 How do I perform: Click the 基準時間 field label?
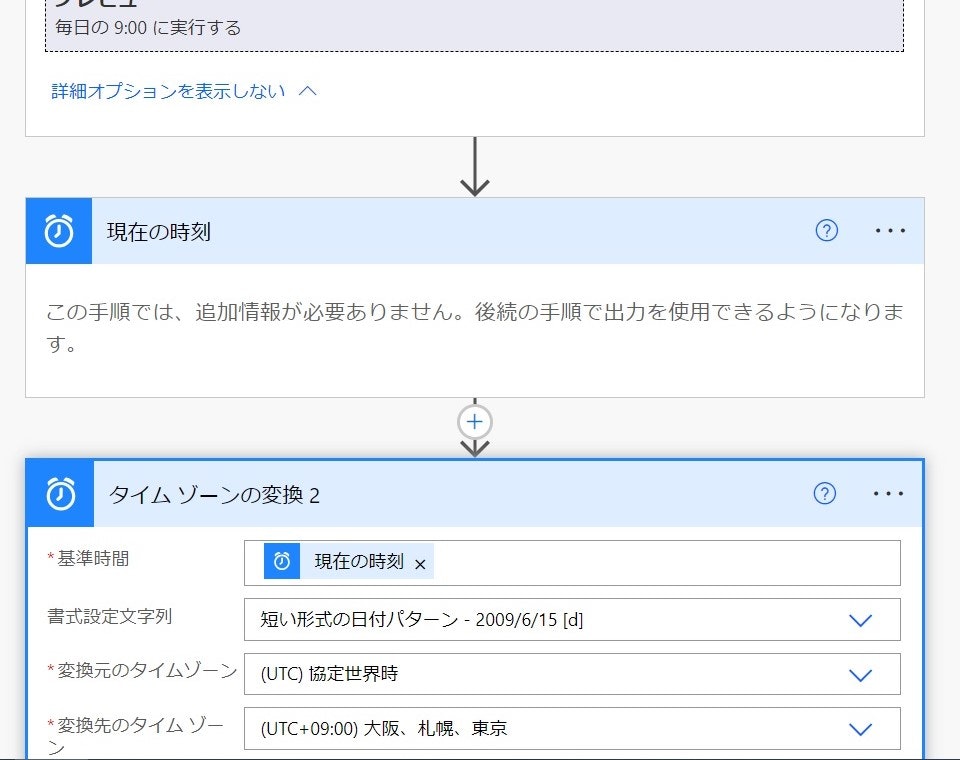click(92, 559)
